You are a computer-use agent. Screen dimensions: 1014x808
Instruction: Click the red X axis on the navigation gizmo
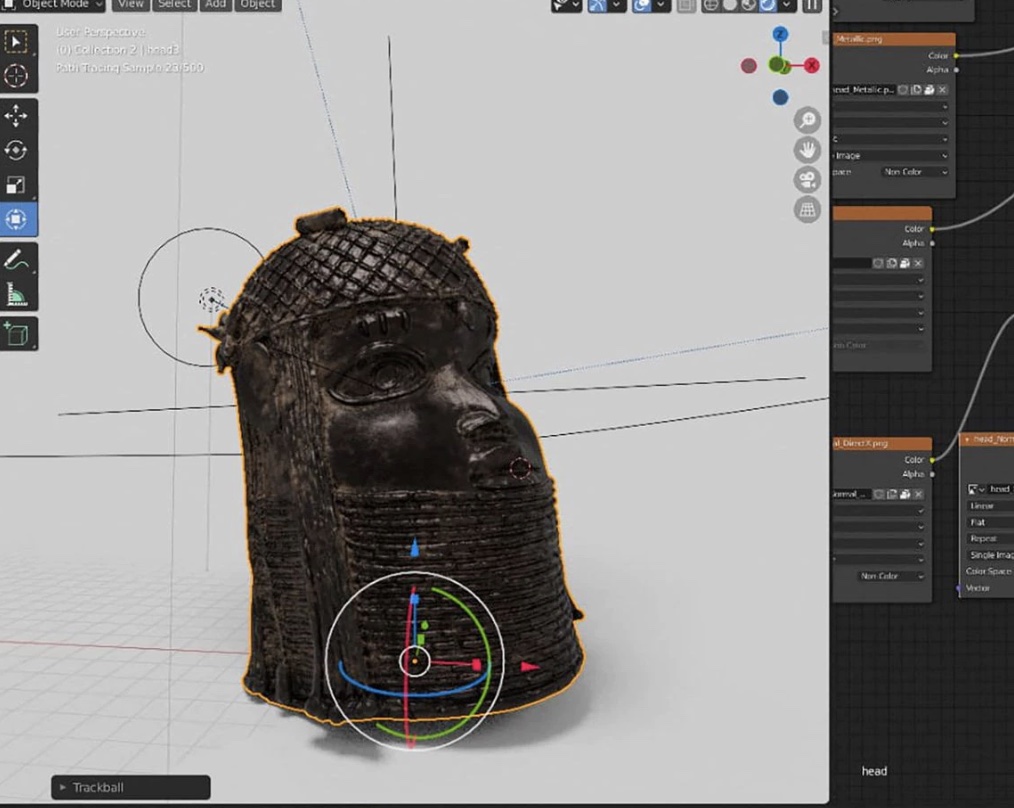pyautogui.click(x=813, y=63)
